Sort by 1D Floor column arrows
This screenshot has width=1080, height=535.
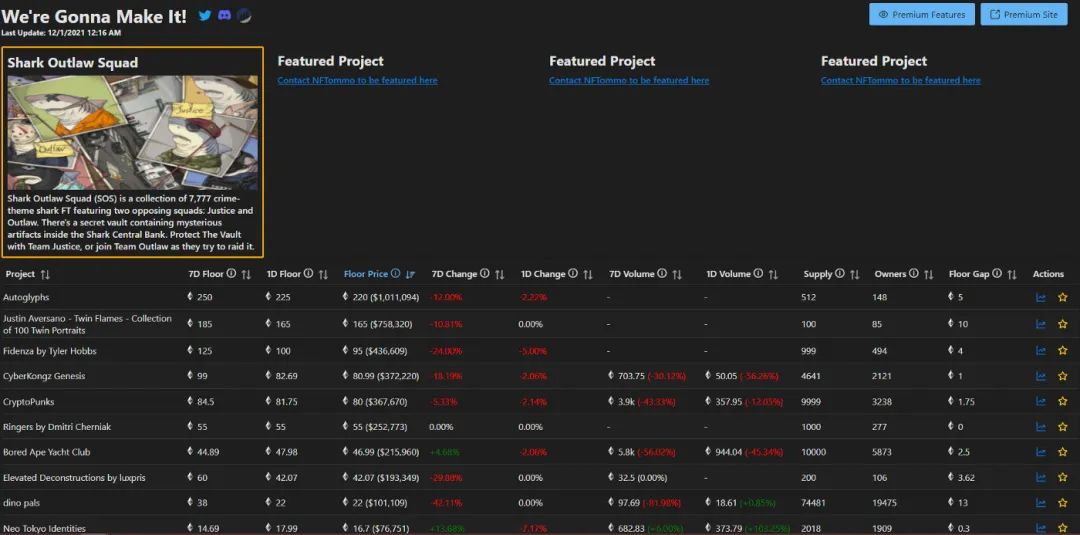pyautogui.click(x=323, y=275)
